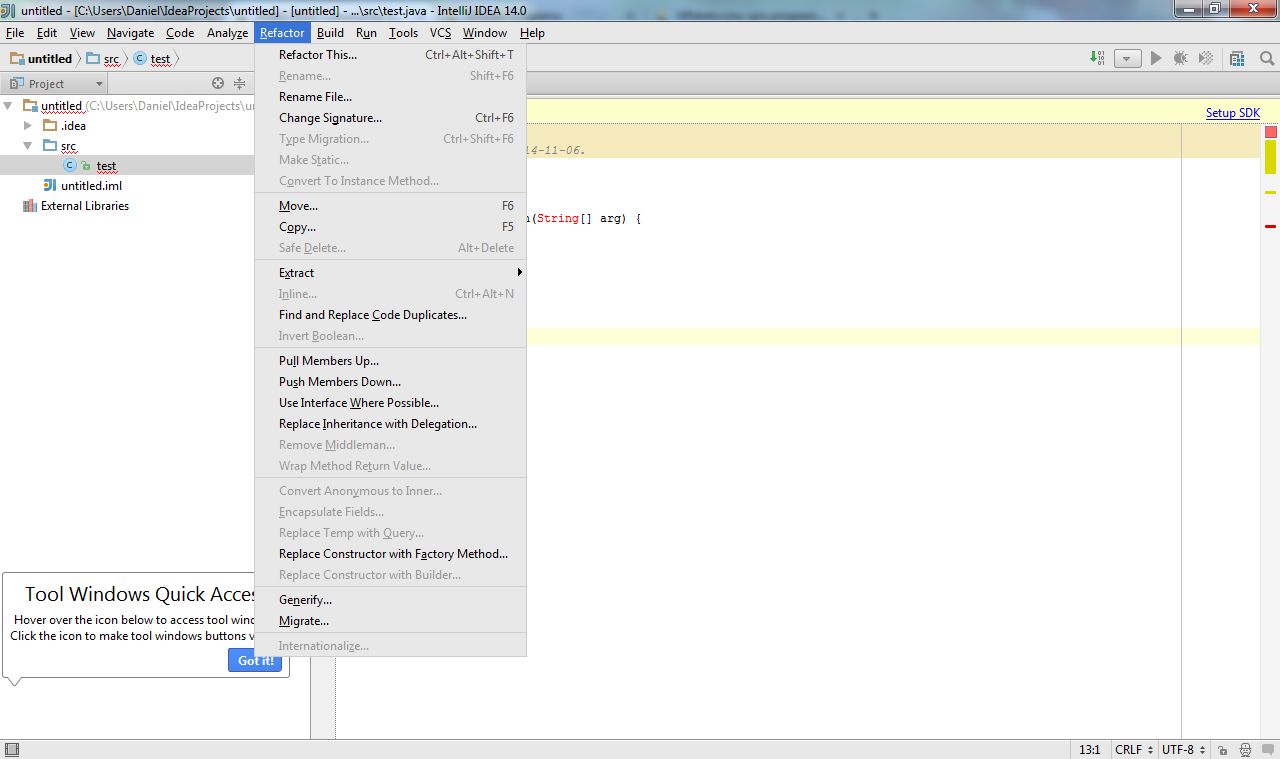Screen dimensions: 1280x759
Task: Click tool windows quick access icon in bottom-left corner
Action: point(11,750)
